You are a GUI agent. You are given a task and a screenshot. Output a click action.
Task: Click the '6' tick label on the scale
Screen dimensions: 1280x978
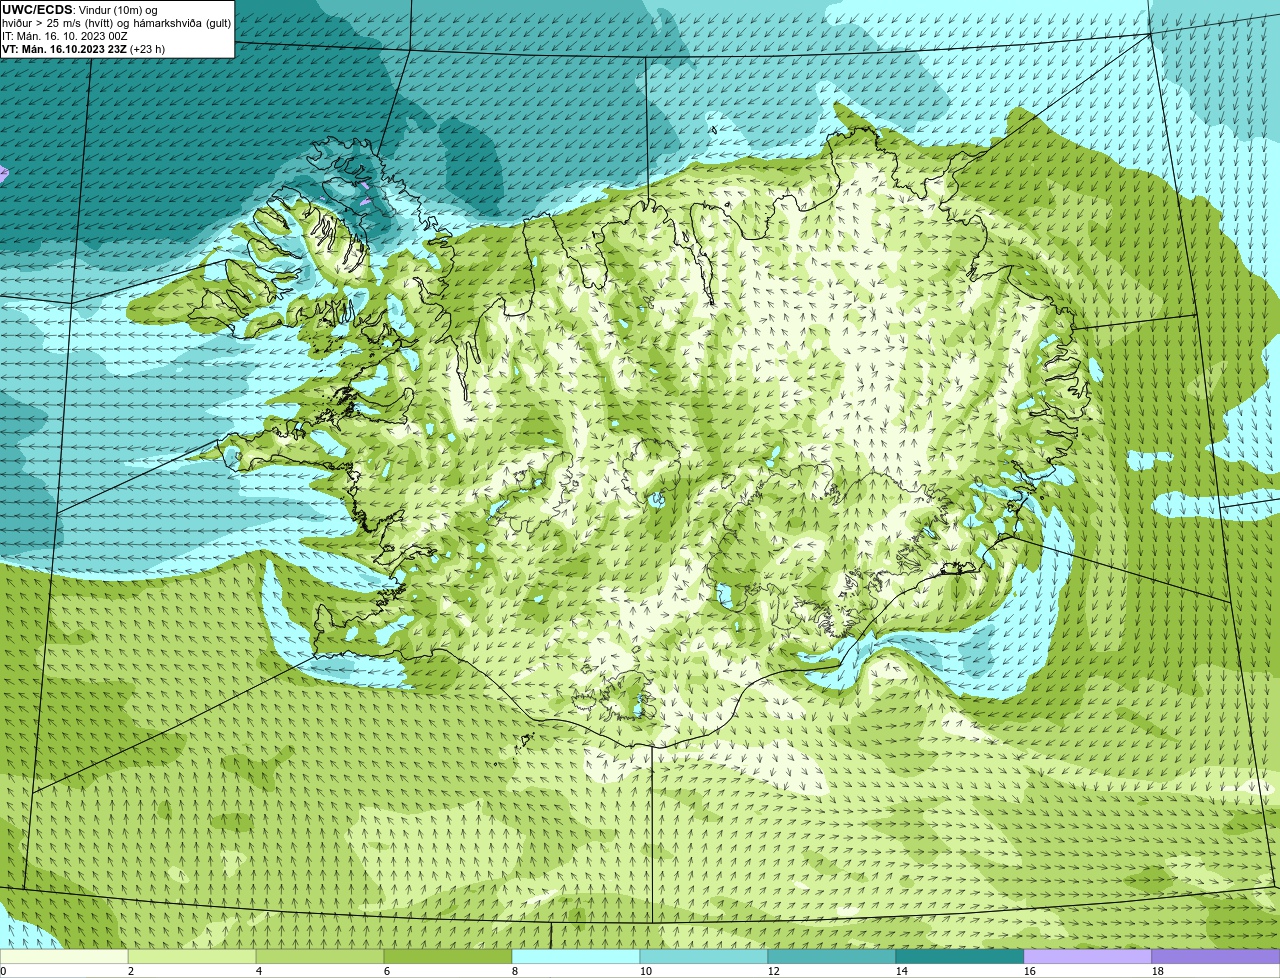(x=387, y=971)
